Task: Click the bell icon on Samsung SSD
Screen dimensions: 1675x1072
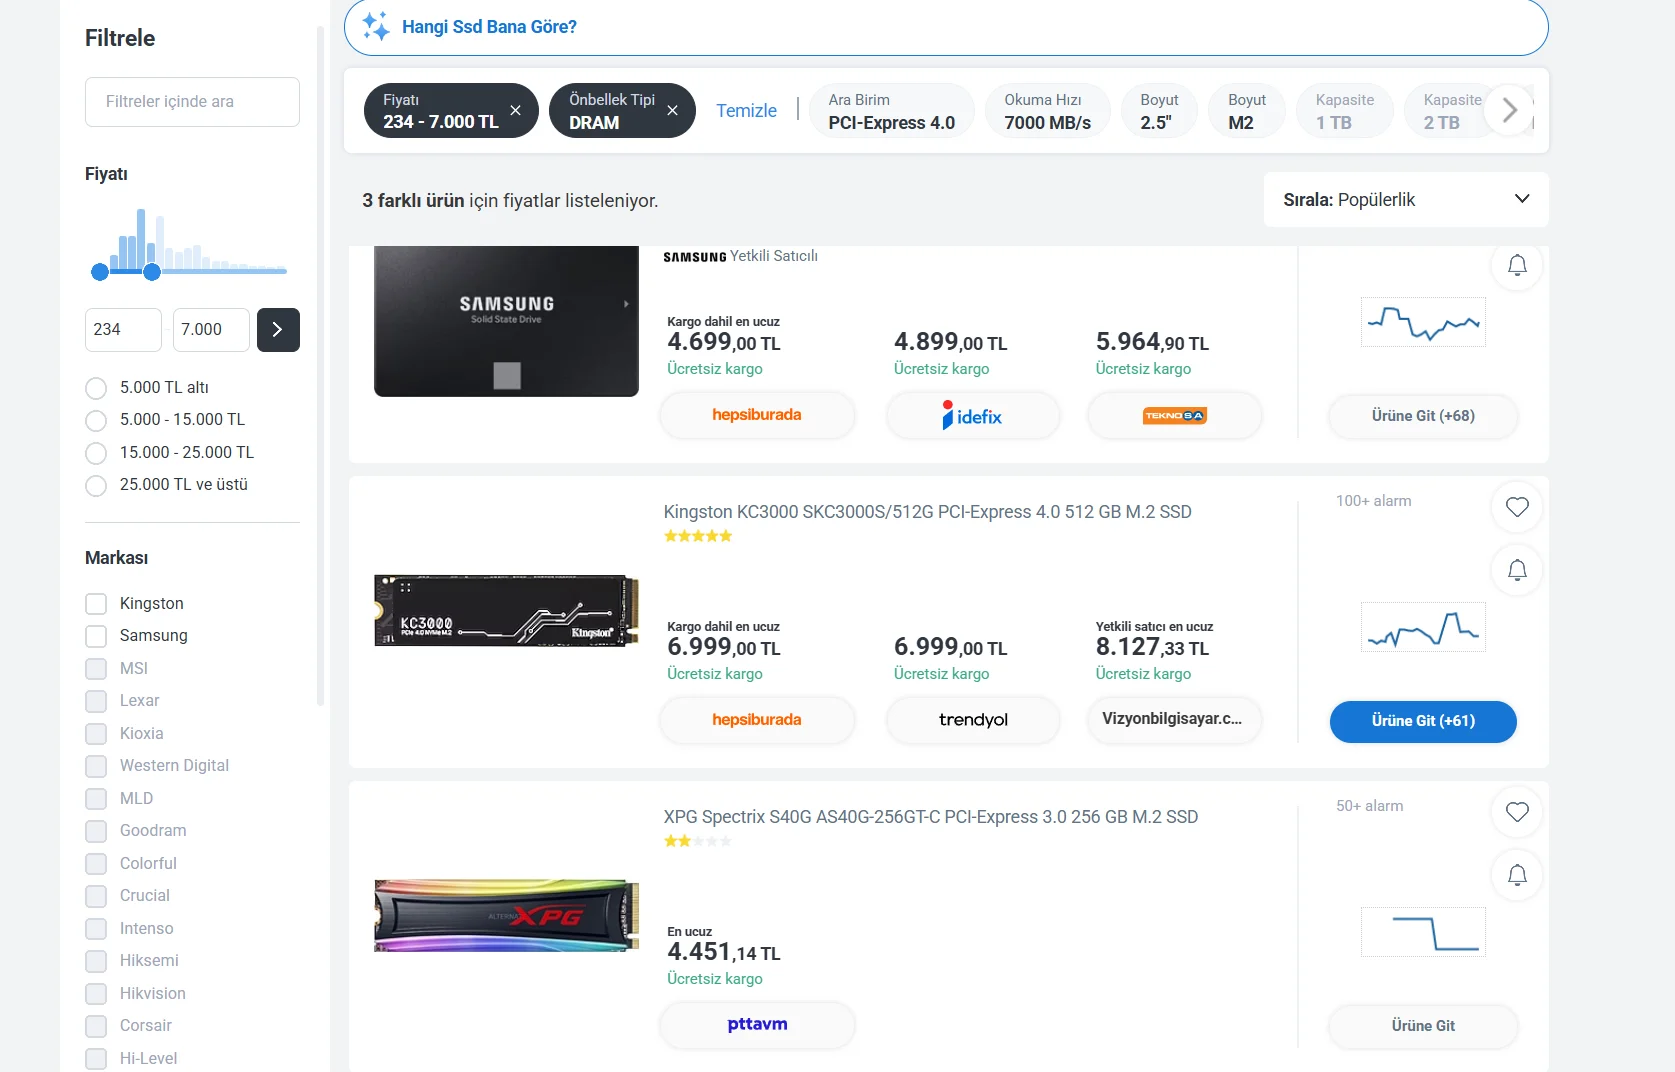Action: tap(1517, 265)
